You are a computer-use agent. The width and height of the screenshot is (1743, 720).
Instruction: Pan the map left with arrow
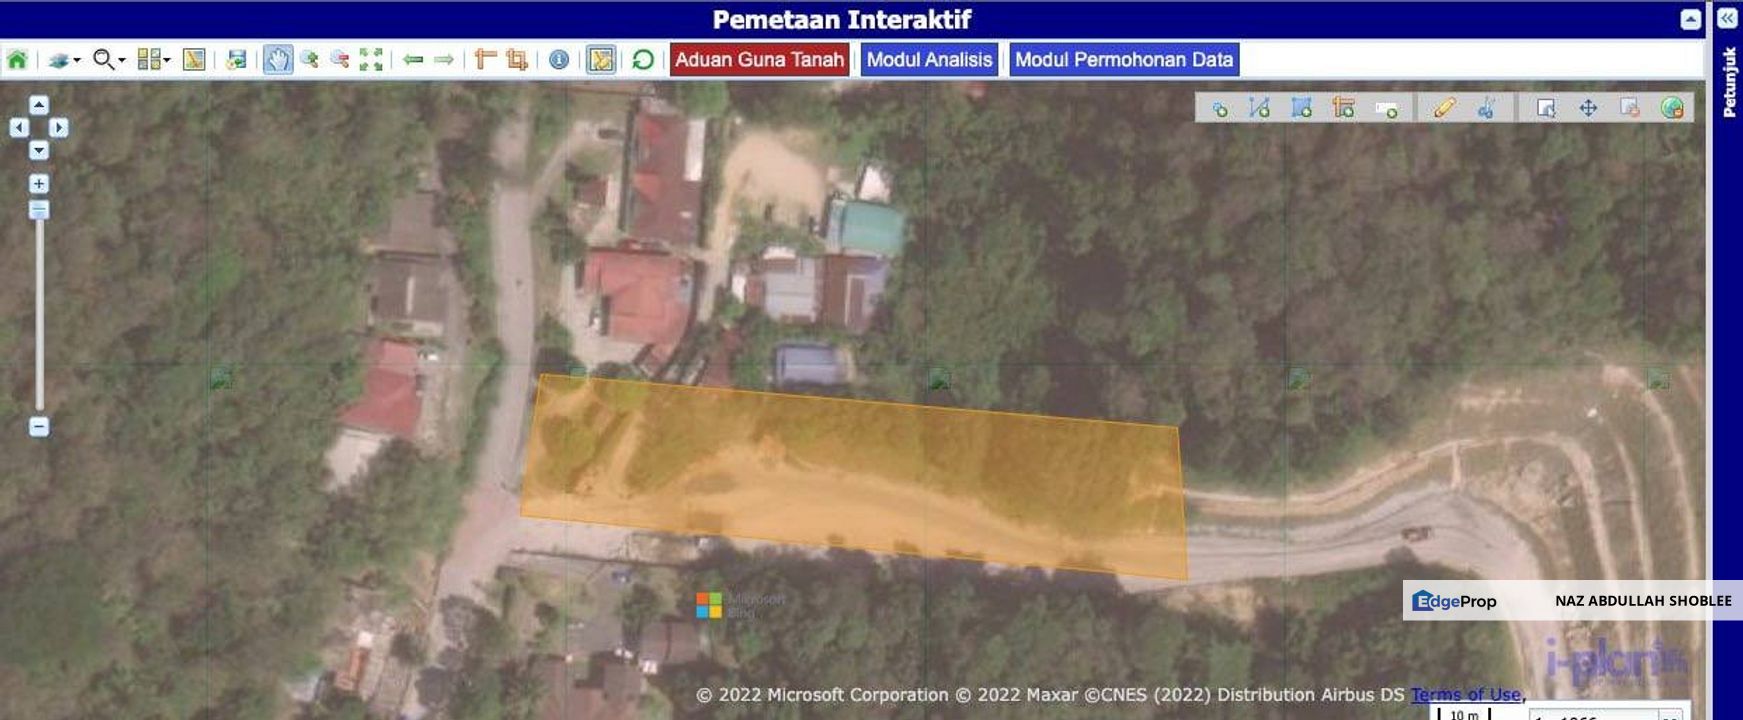tap(18, 127)
